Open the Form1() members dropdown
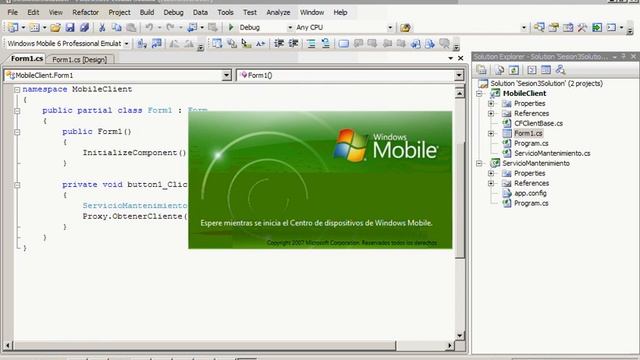The width and height of the screenshot is (640, 360). click(x=459, y=75)
